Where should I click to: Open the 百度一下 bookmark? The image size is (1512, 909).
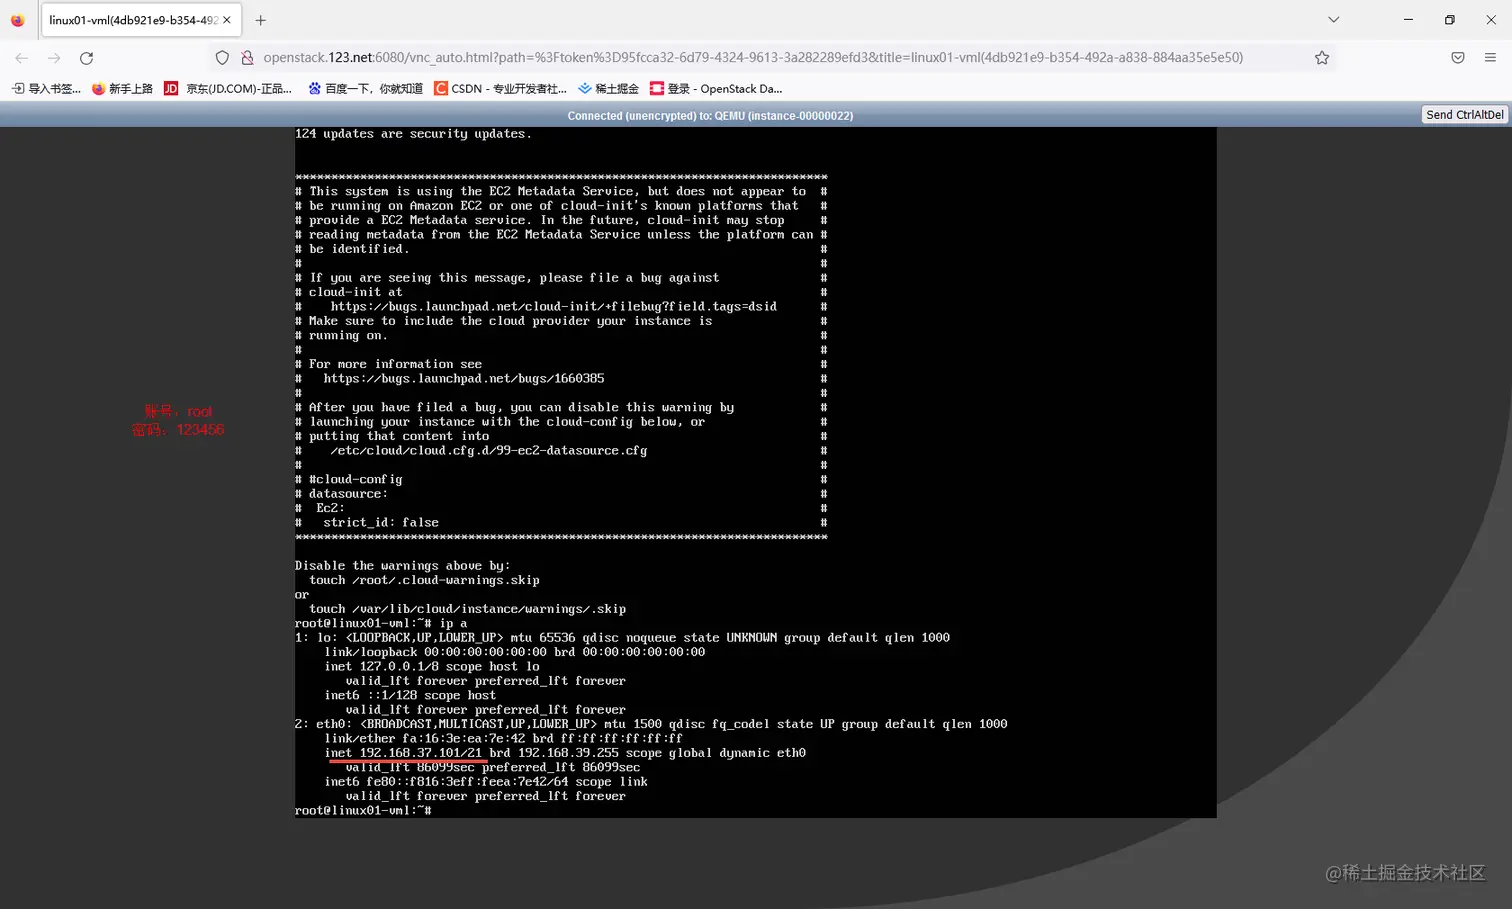(365, 89)
